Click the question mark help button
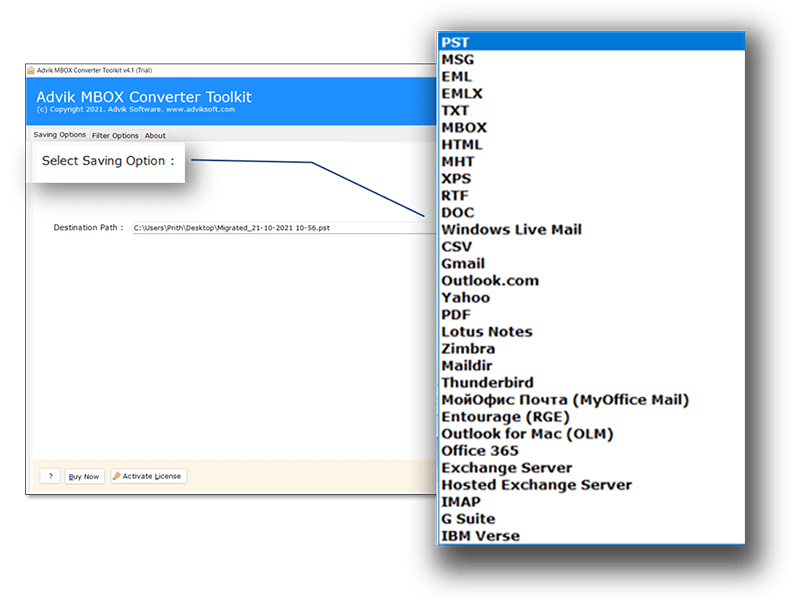Viewport: 807px width, 600px height. [x=50, y=477]
